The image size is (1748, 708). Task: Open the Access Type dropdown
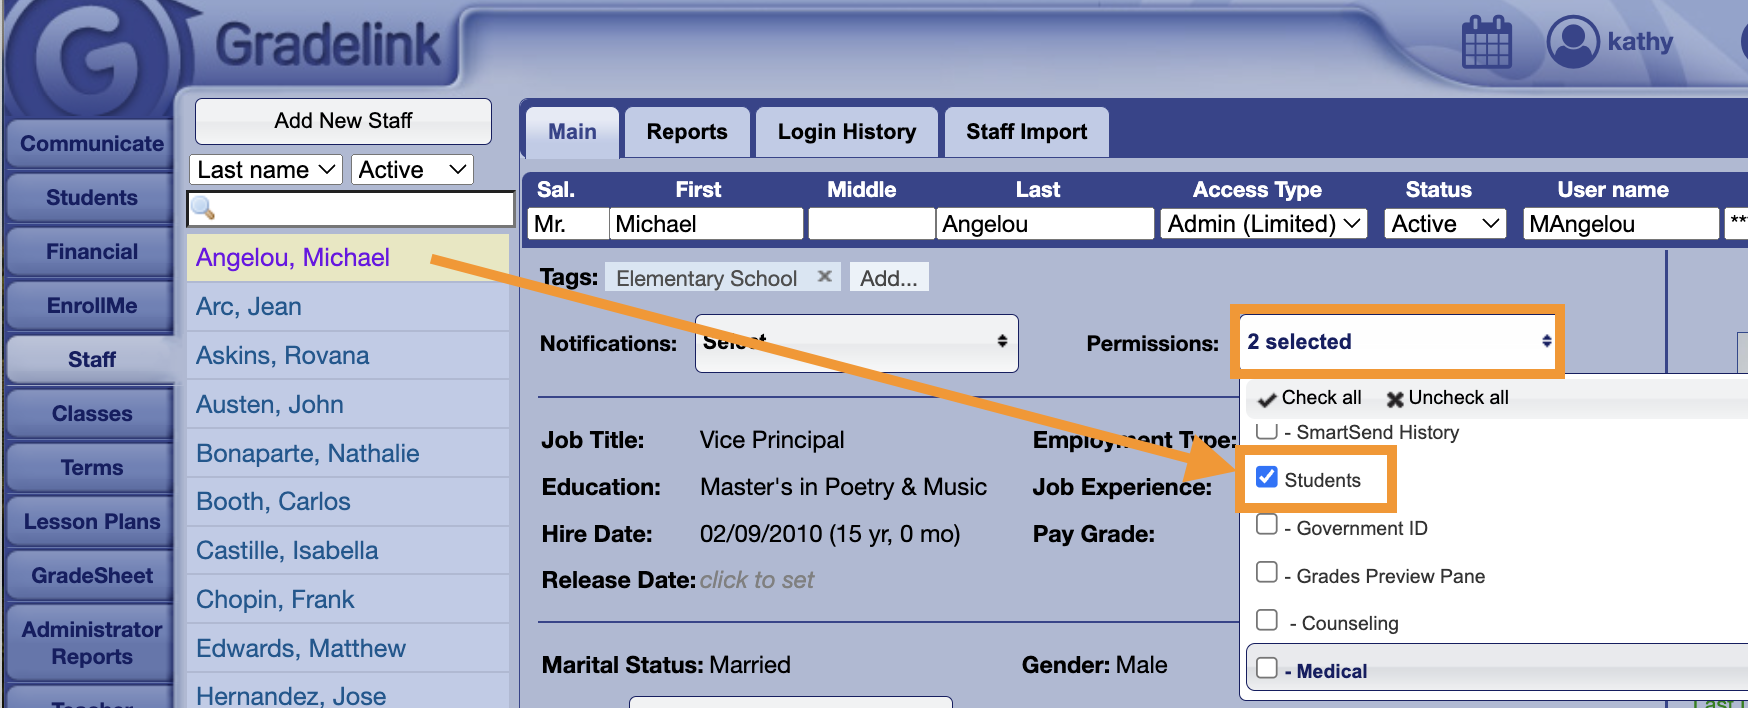1264,224
